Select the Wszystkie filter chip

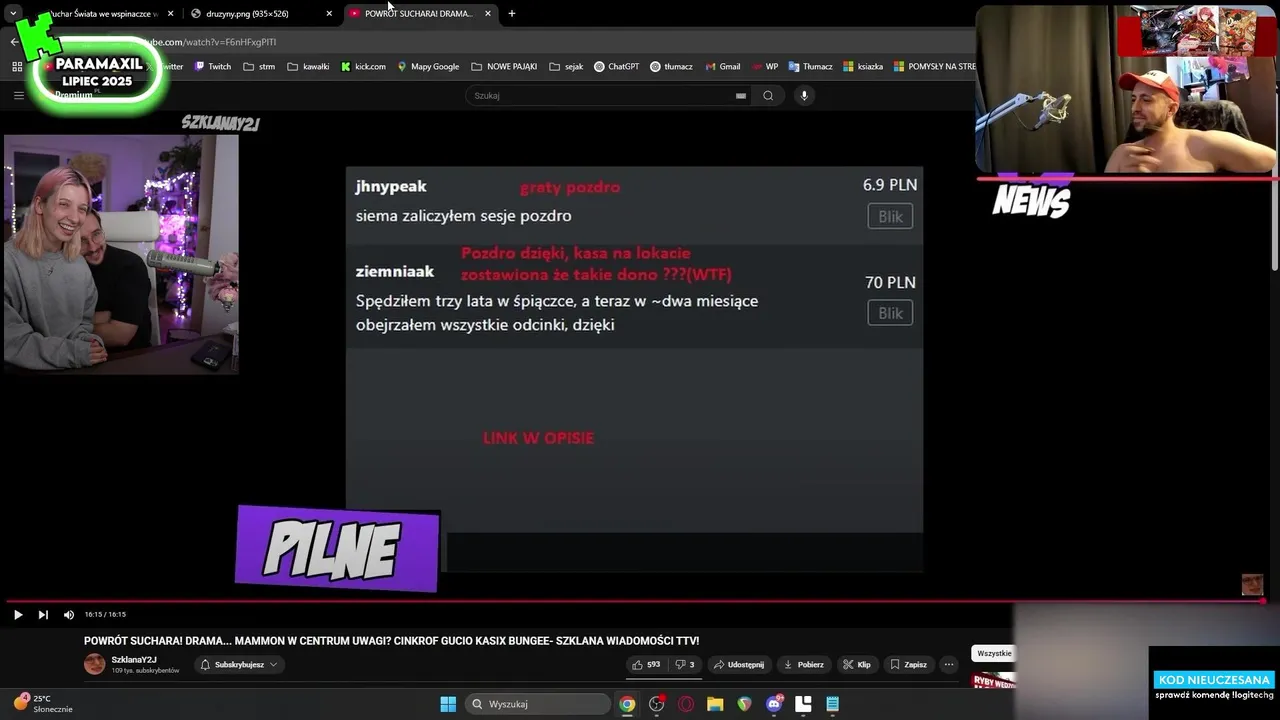[x=994, y=653]
